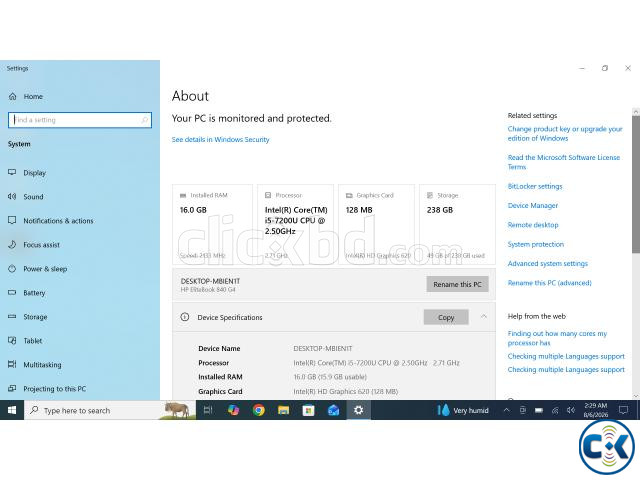Click the taskbar Type here to search box
This screenshot has height=480, width=640.
point(110,410)
